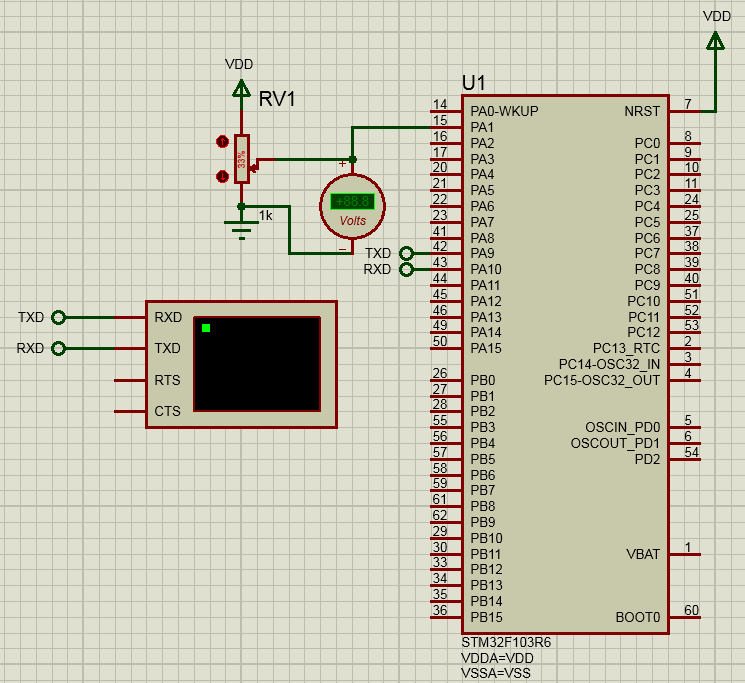
Task: Select the RV1 potentiometer body
Action: click(x=242, y=159)
